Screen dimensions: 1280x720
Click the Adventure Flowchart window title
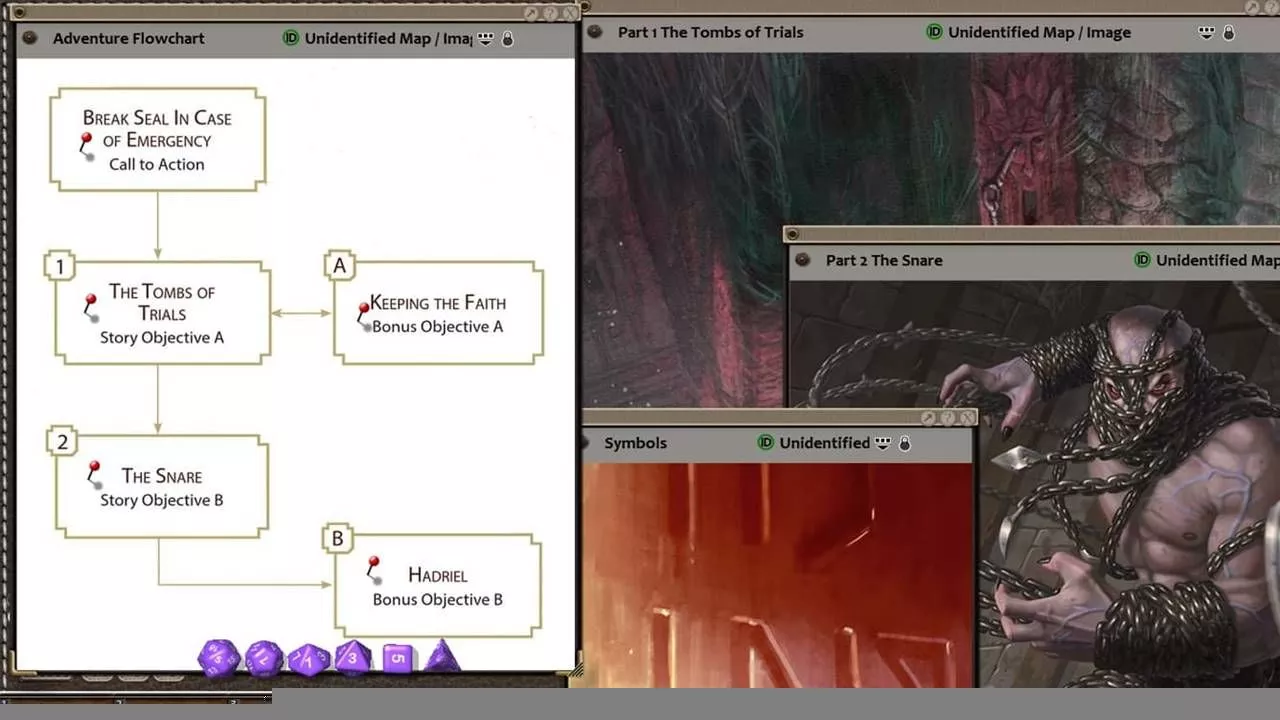click(x=128, y=38)
